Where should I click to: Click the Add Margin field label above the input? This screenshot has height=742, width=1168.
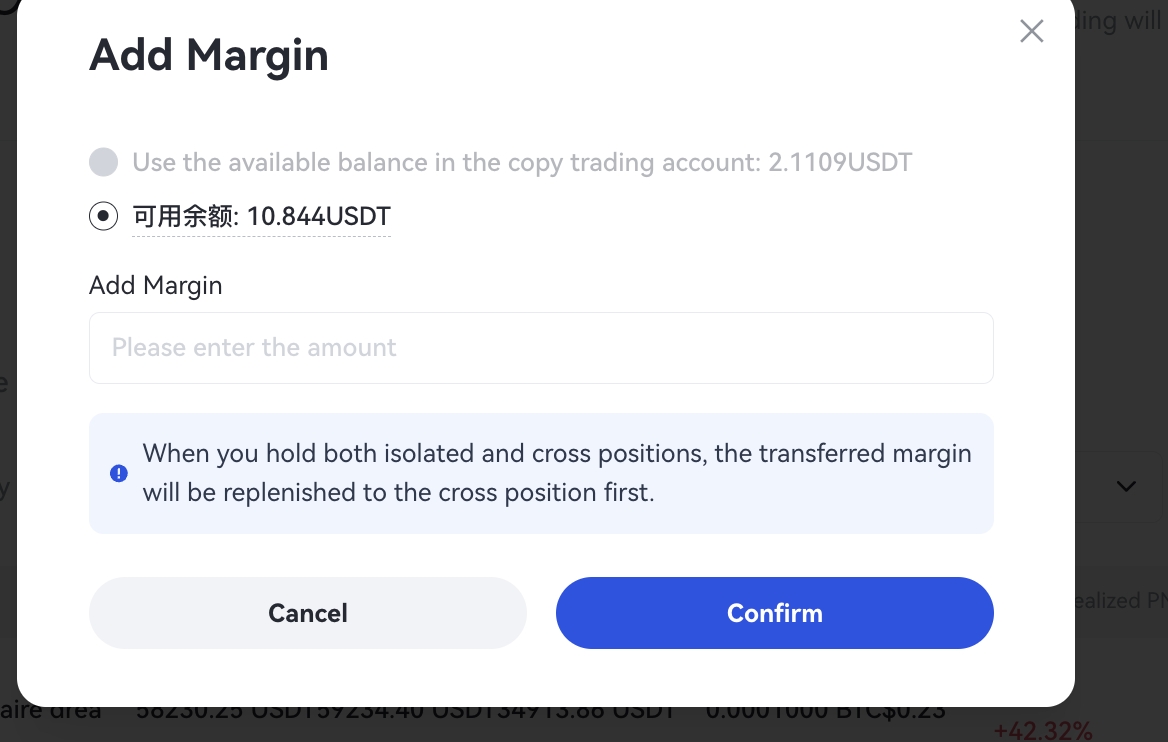tap(156, 286)
